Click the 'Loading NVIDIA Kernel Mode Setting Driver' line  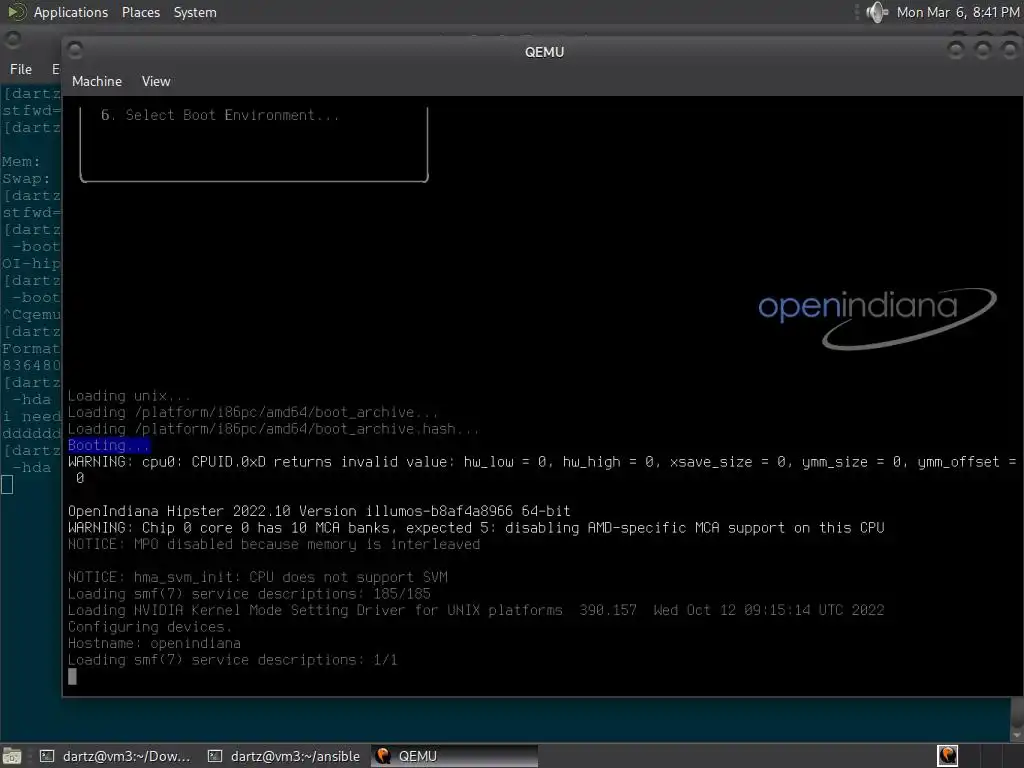tap(476, 610)
